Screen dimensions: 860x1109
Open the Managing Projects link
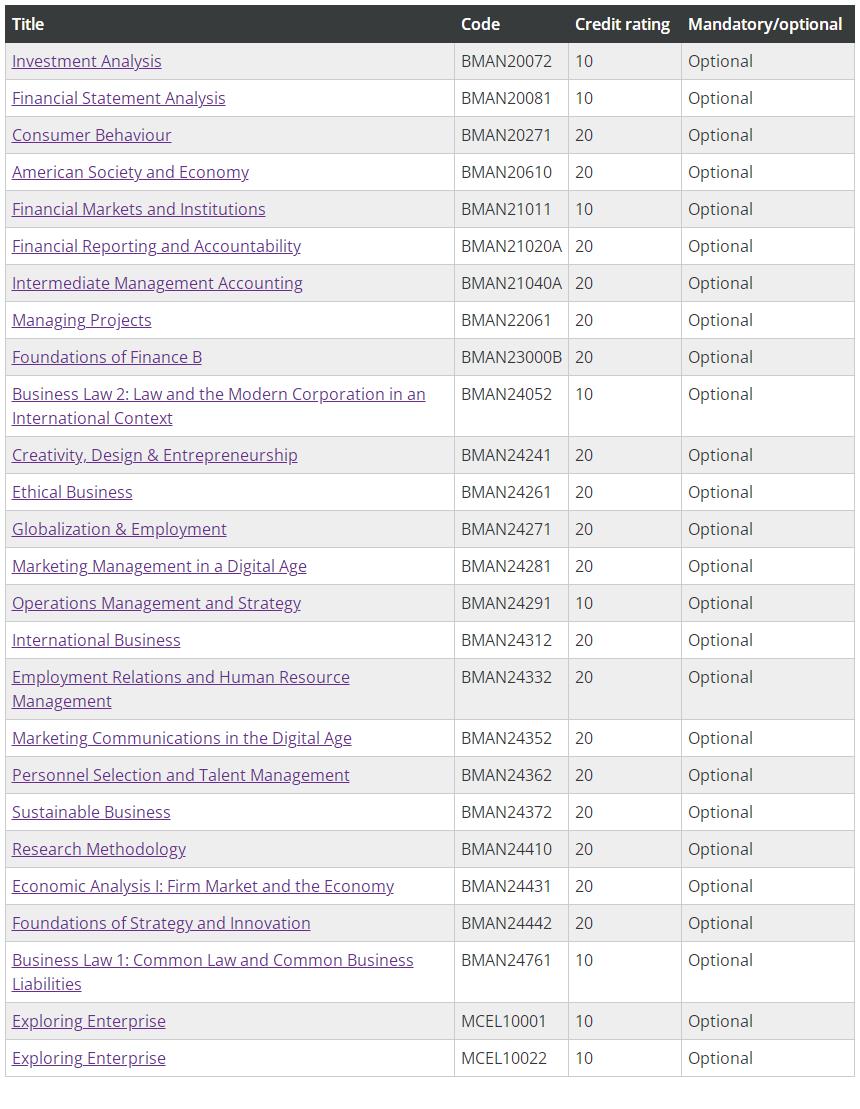pyautogui.click(x=81, y=320)
